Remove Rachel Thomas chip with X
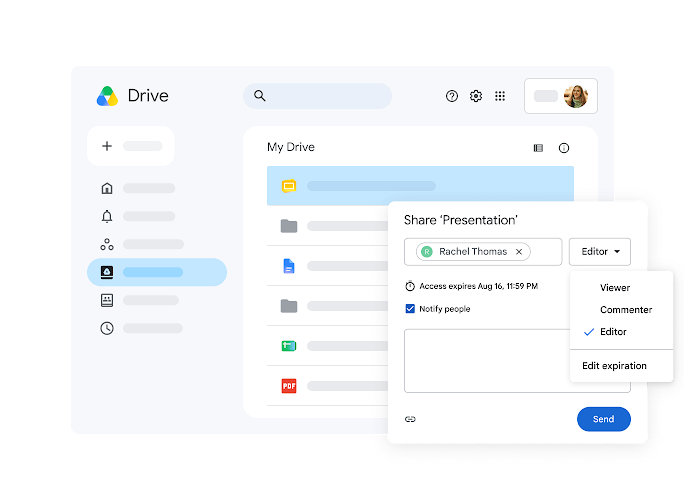Viewport: 684px width, 500px height. [x=519, y=252]
